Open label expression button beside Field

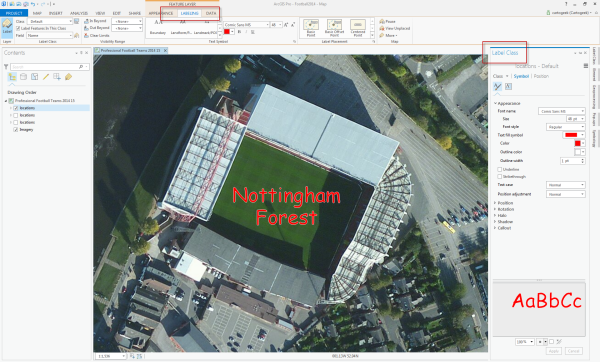77,35
